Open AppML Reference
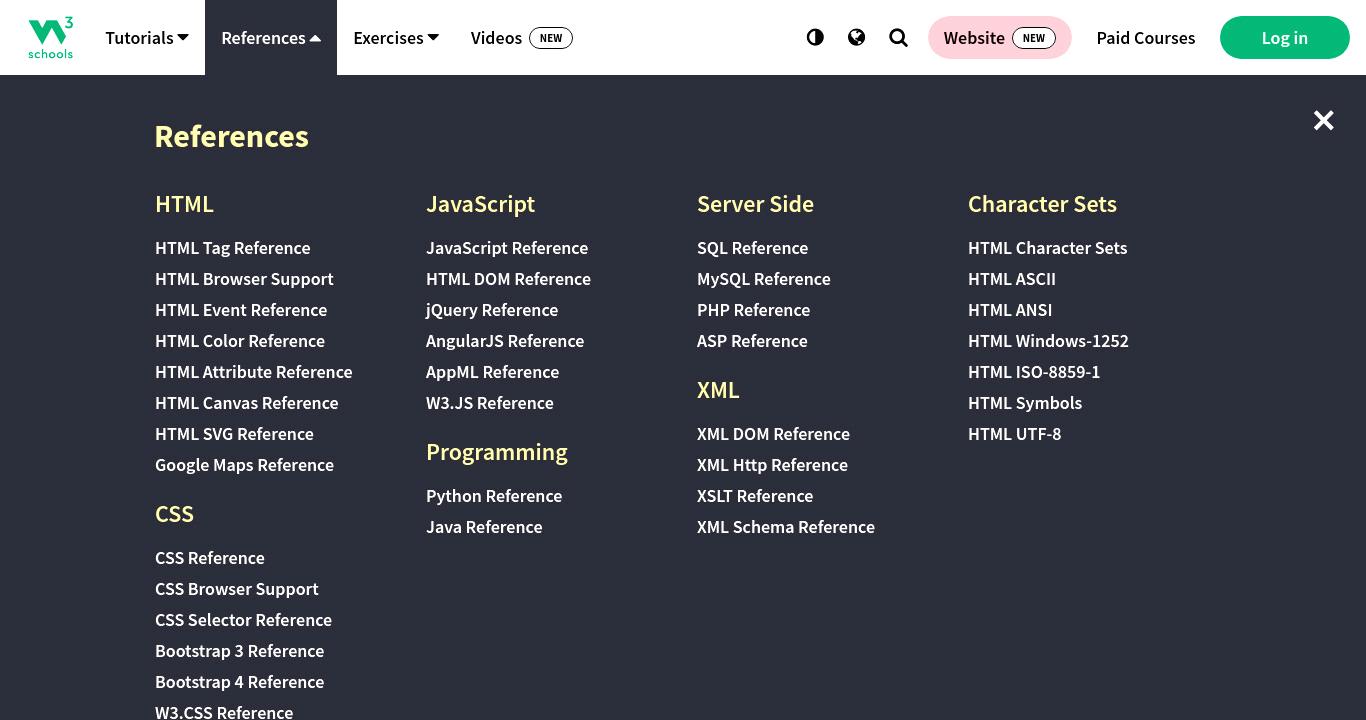Screen dimensions: 1366x720 (493, 372)
